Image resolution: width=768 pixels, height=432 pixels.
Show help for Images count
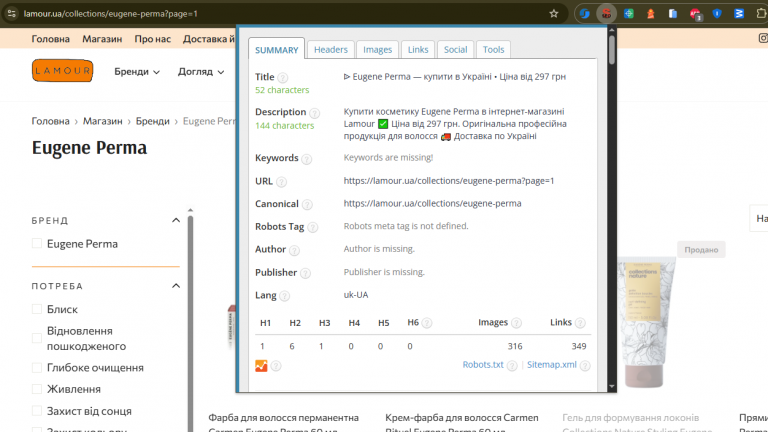pyautogui.click(x=516, y=323)
